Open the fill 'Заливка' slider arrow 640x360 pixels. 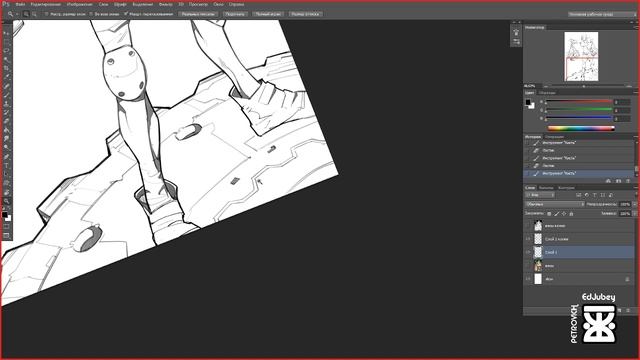[635, 213]
